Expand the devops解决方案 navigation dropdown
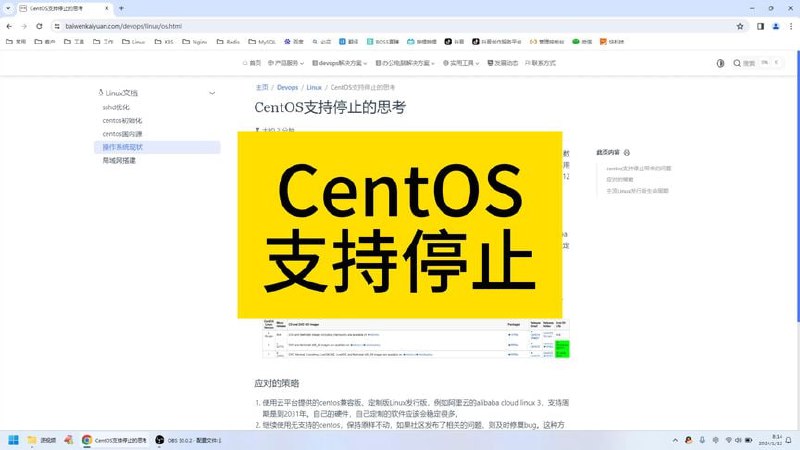800x450 pixels. (x=339, y=63)
